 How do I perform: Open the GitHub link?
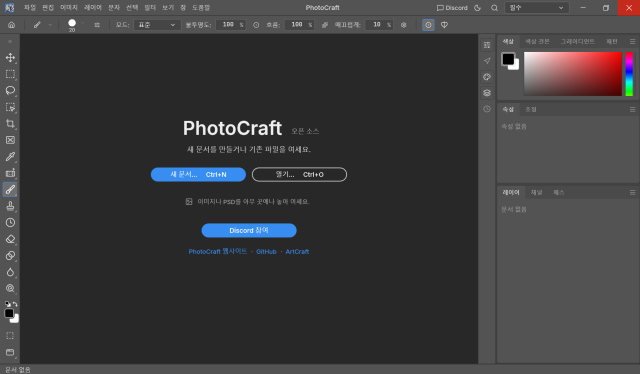(266, 252)
